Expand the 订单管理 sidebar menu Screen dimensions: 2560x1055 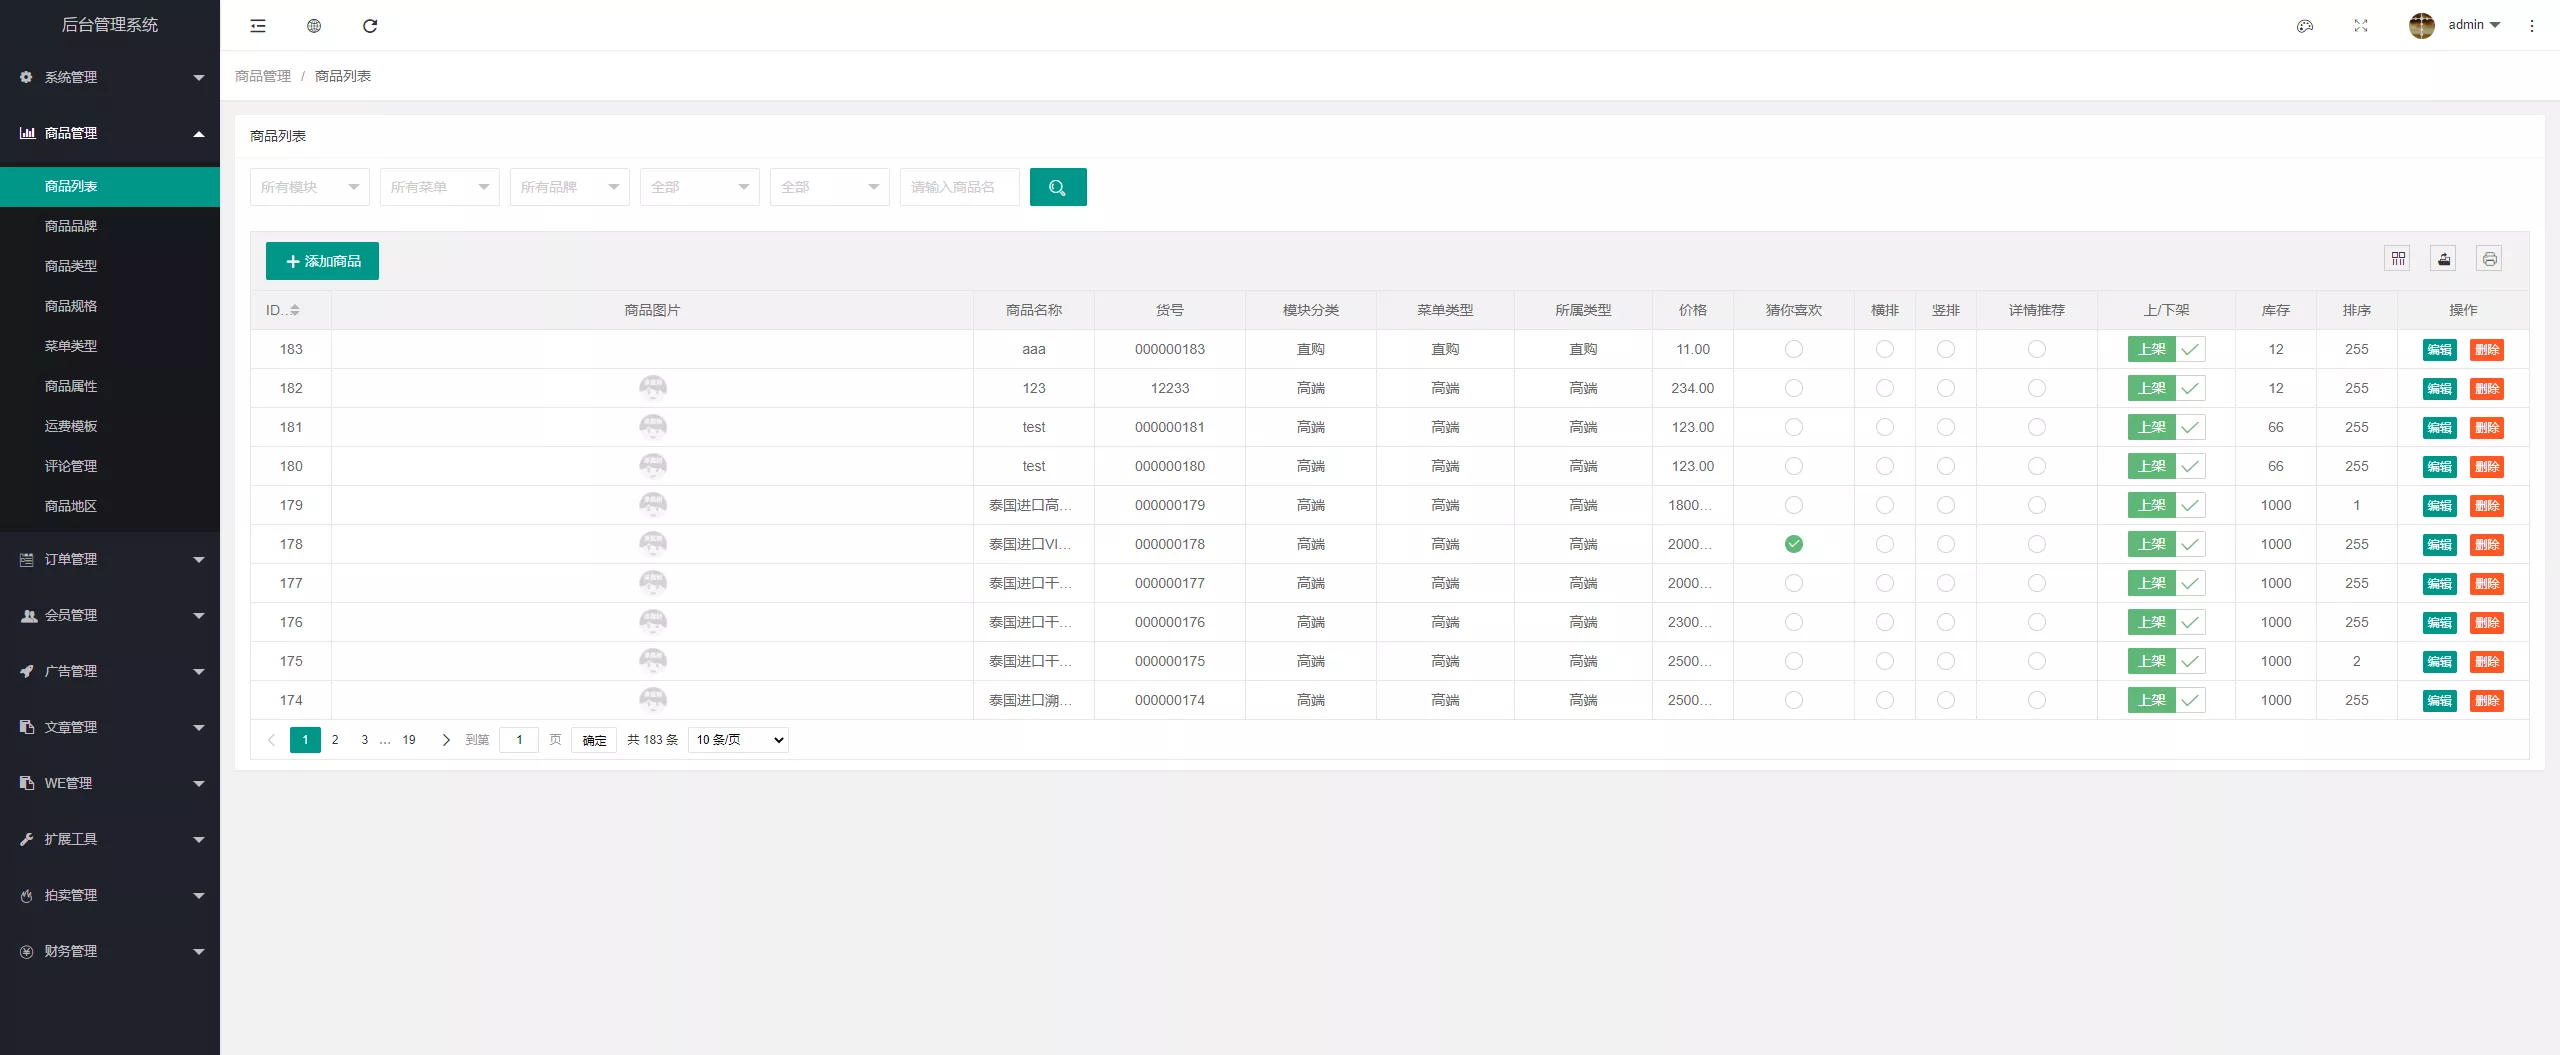coord(110,559)
